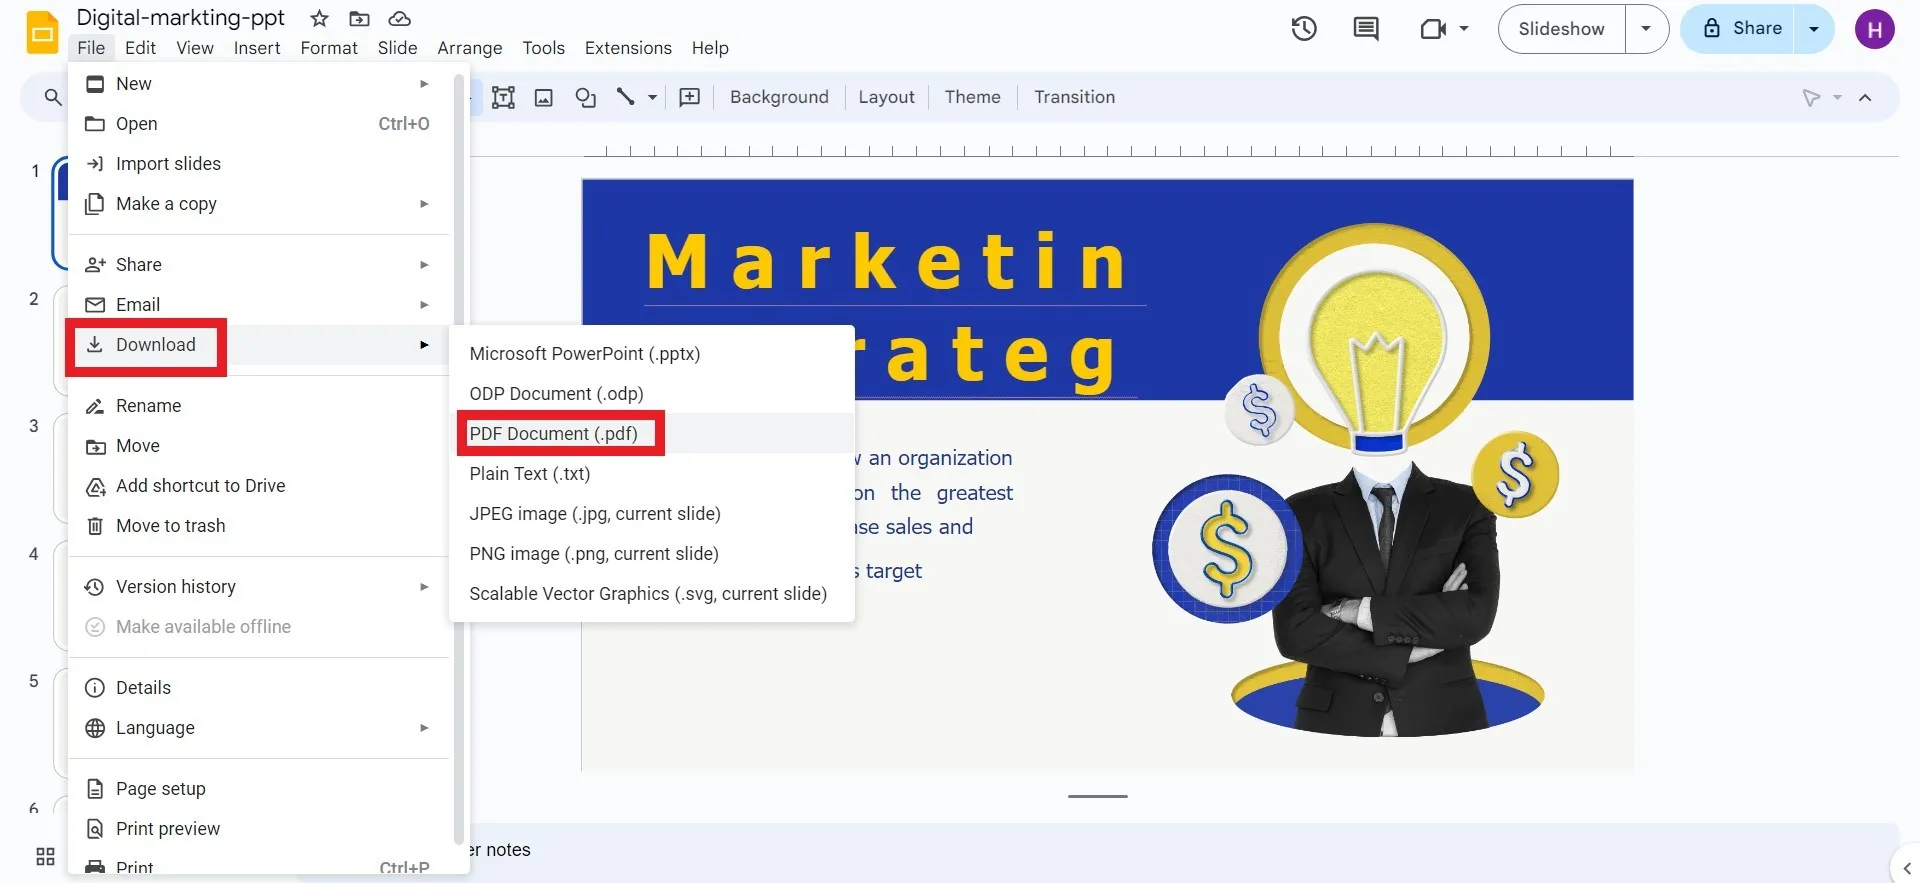Select Import slides
The image size is (1920, 883).
259,164
